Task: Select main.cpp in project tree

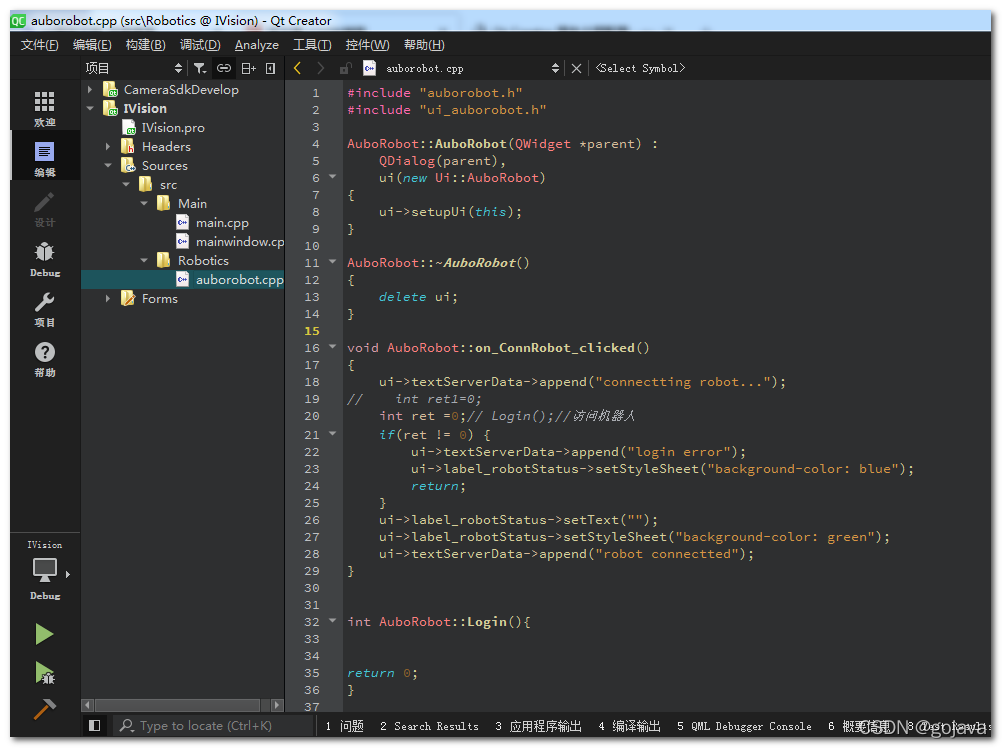Action: pos(222,223)
